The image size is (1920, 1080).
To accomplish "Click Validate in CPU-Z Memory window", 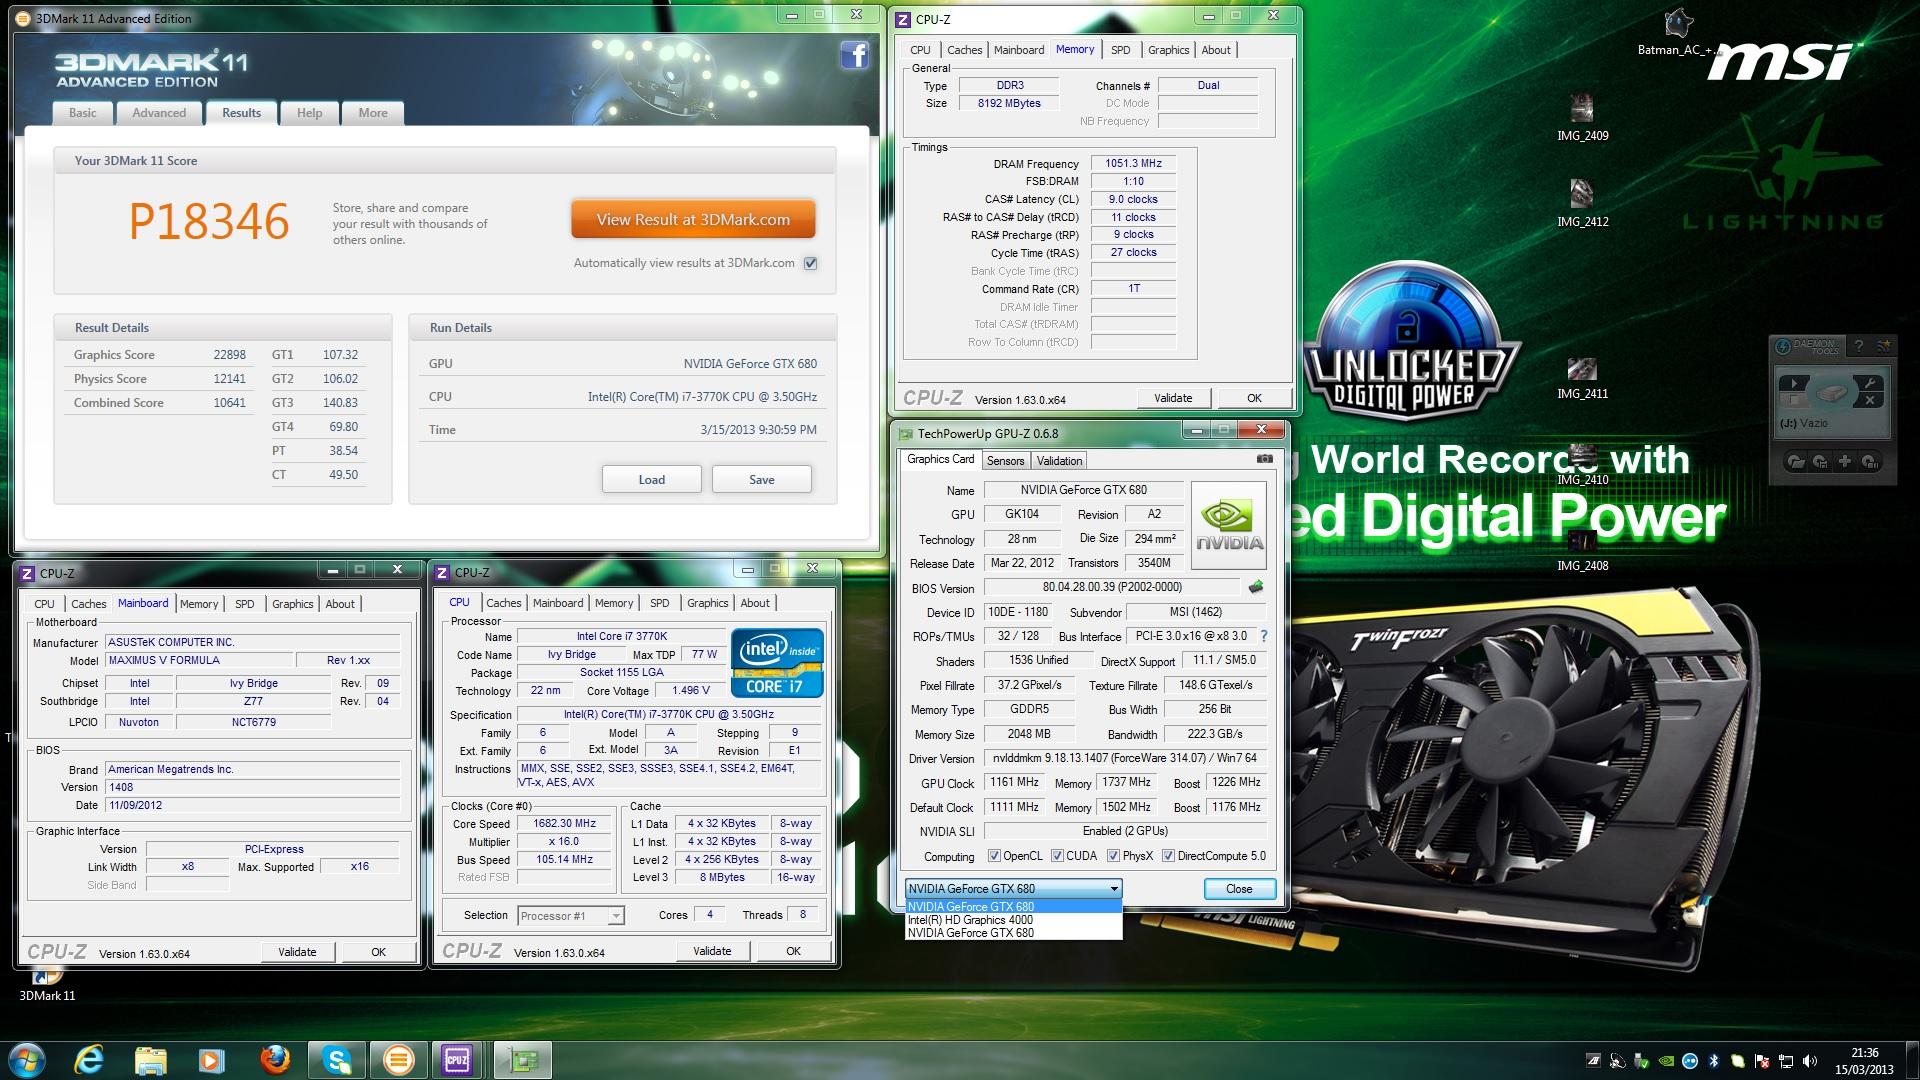I will [x=1173, y=398].
